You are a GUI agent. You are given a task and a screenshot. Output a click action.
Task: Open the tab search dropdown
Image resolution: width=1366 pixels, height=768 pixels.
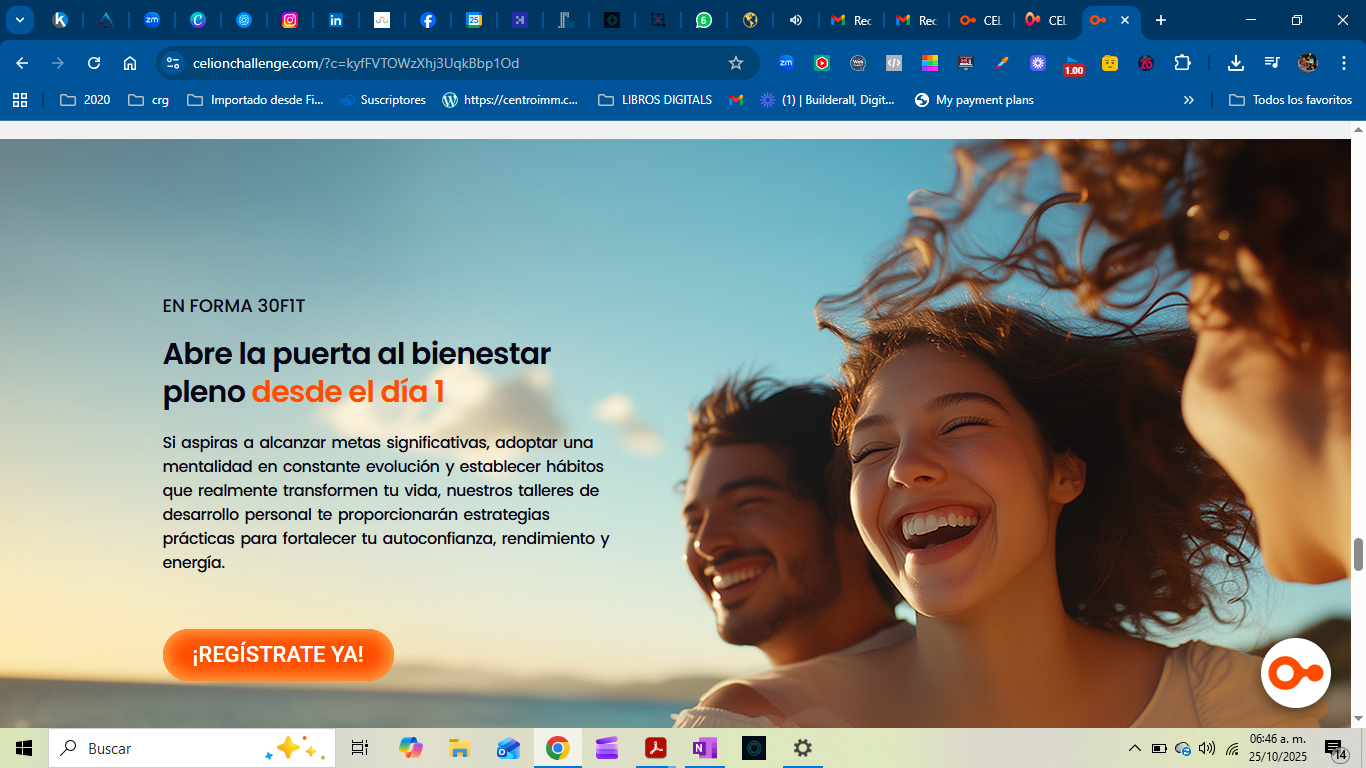click(19, 20)
